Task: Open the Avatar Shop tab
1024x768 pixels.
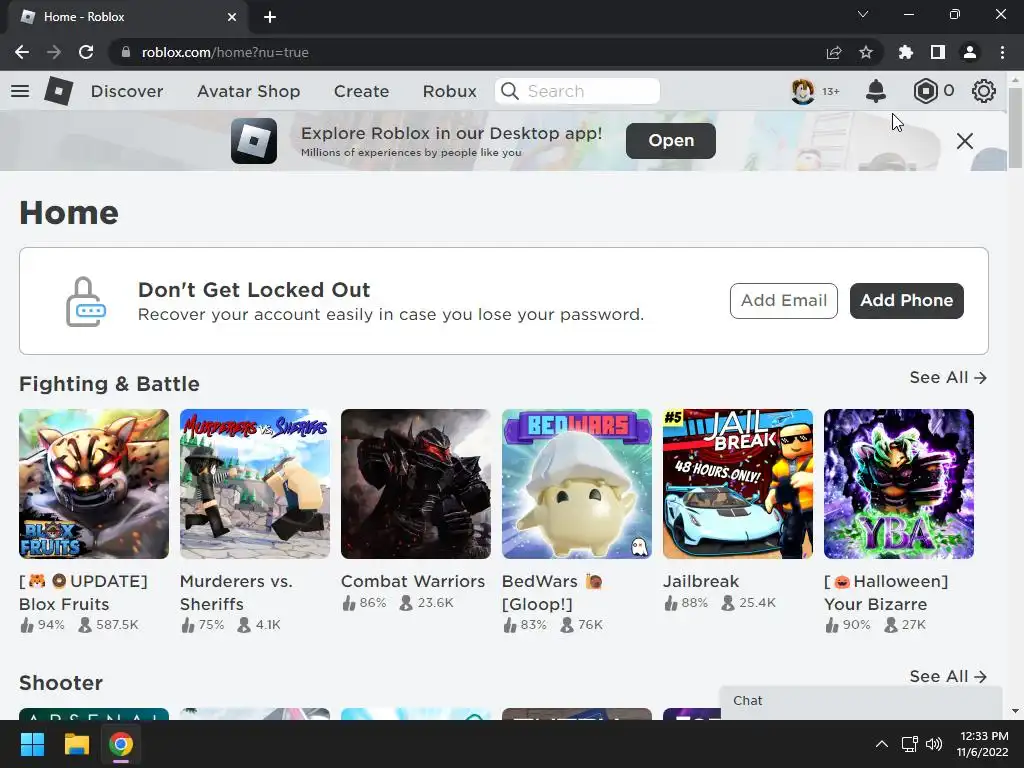Action: pos(248,91)
